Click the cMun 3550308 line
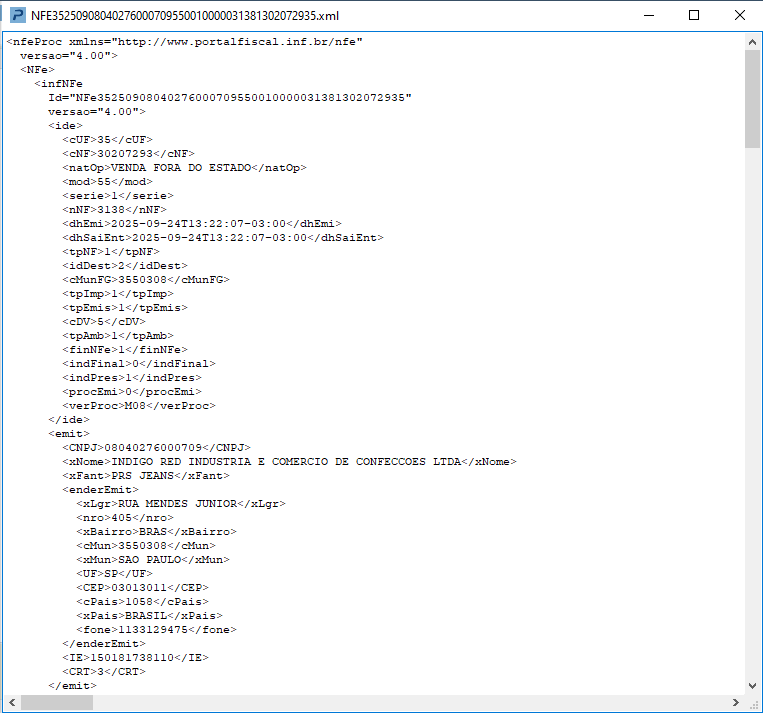 145,546
